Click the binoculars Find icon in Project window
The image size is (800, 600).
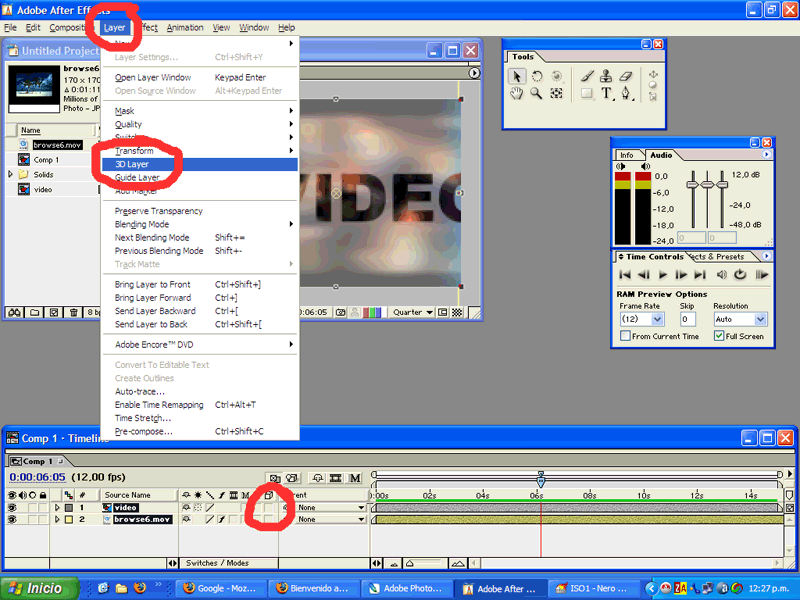pyautogui.click(x=14, y=312)
